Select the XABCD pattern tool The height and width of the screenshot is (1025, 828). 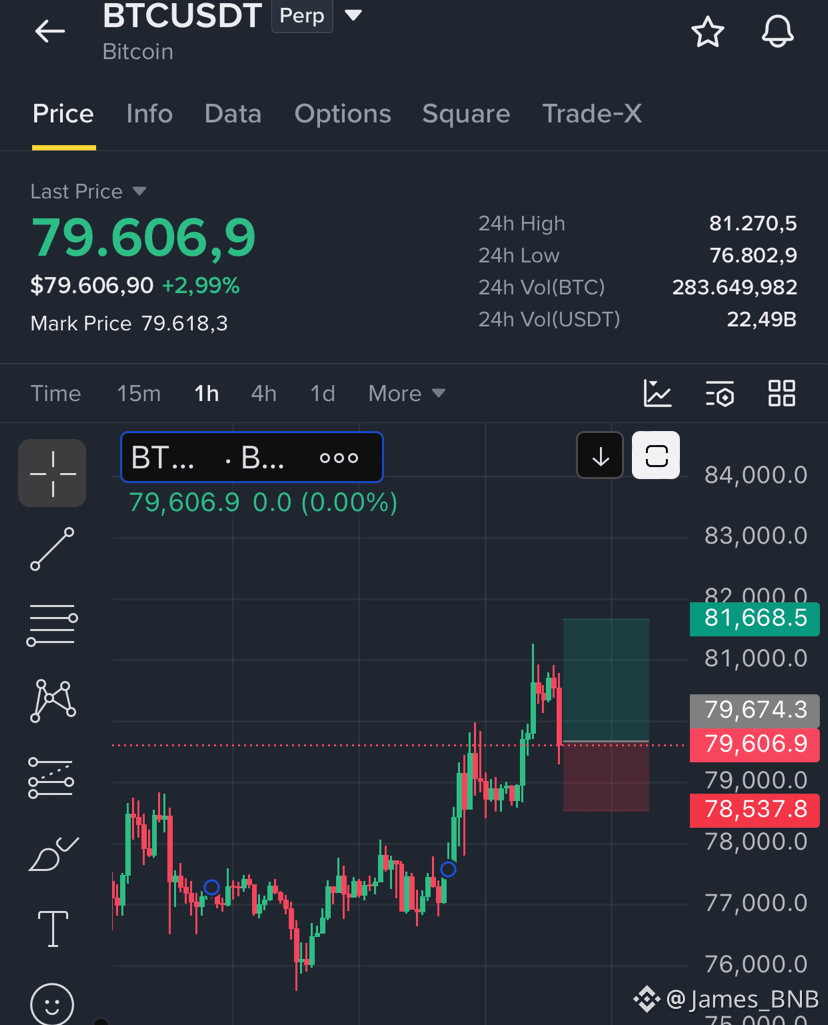[53, 701]
